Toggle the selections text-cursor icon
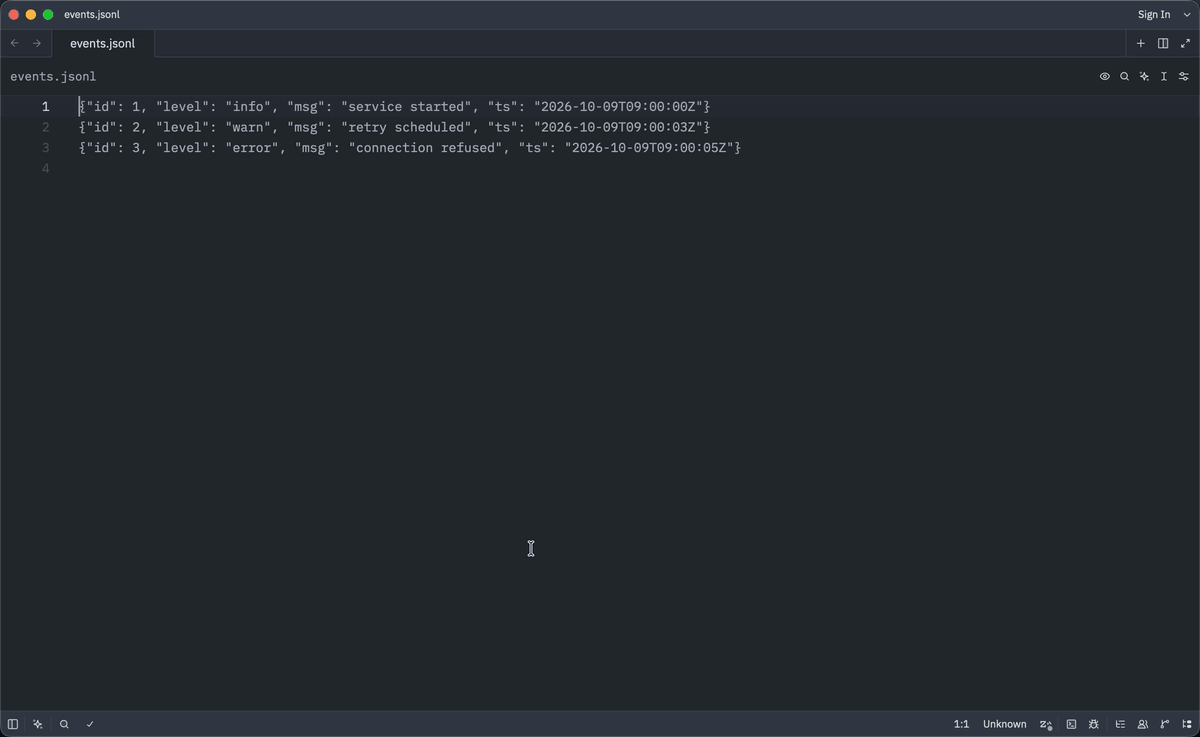The width and height of the screenshot is (1200, 737). [1164, 76]
